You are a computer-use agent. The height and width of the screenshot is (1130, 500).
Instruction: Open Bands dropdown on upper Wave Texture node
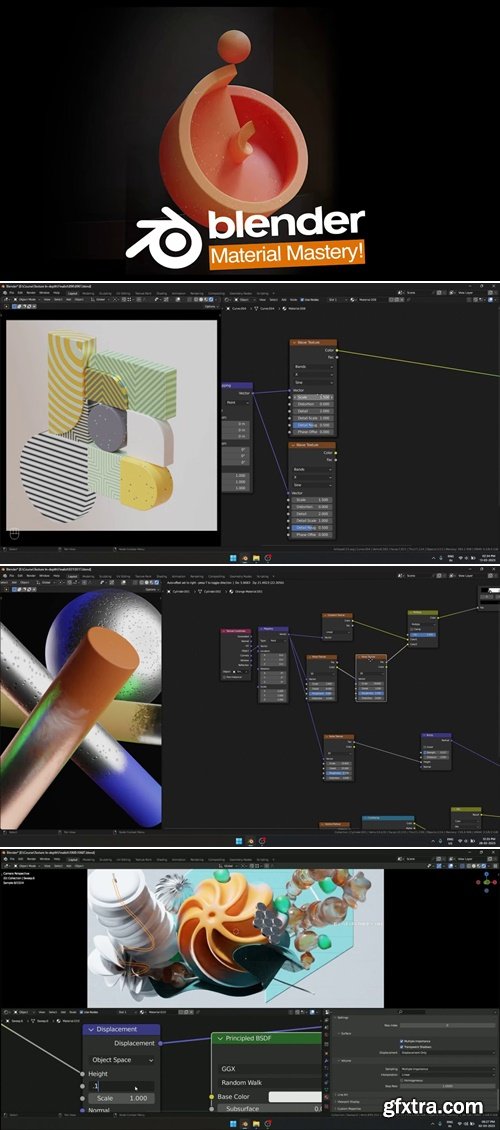[313, 368]
